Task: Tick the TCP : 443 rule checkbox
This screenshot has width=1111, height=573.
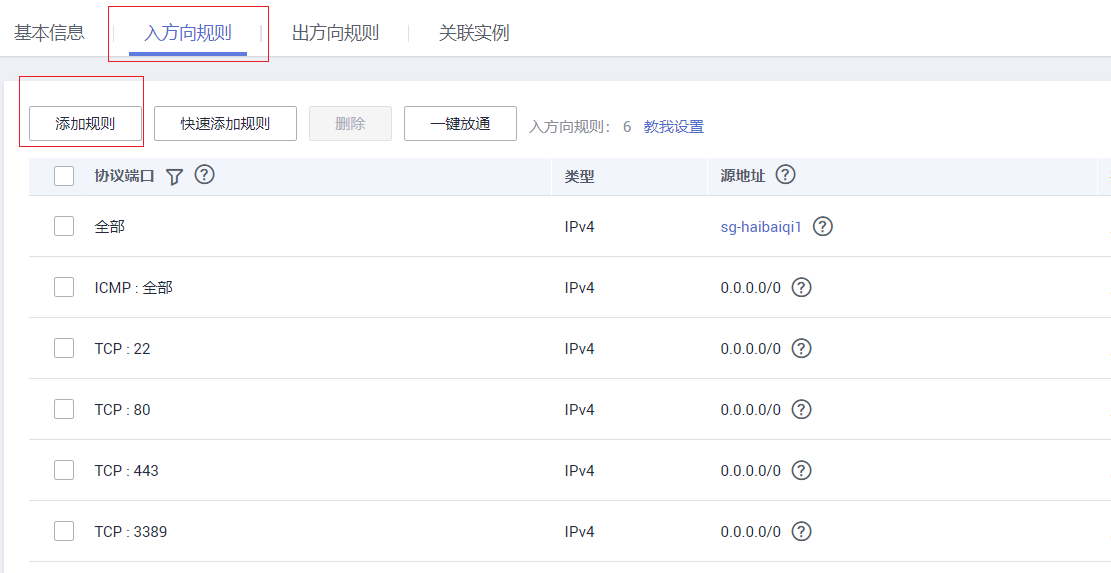Action: 64,470
